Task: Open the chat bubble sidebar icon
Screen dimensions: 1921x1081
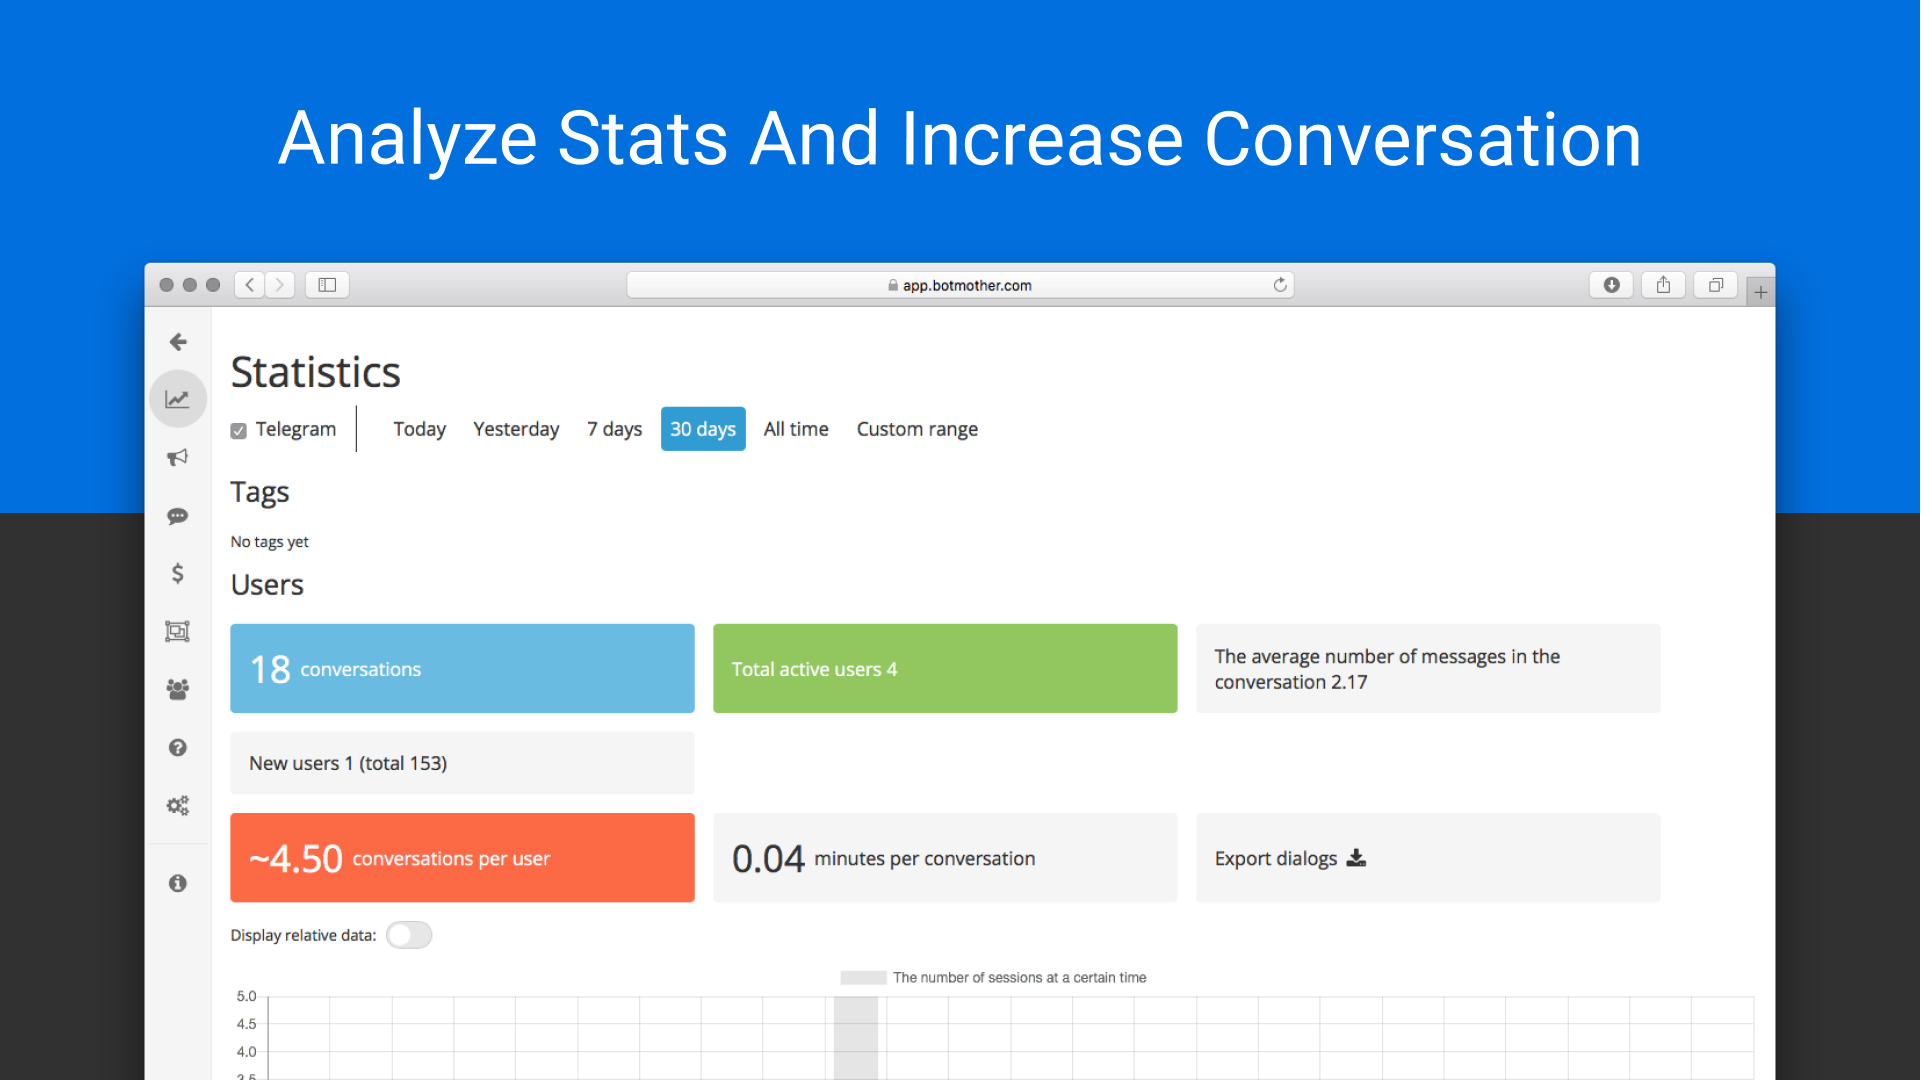Action: (178, 516)
